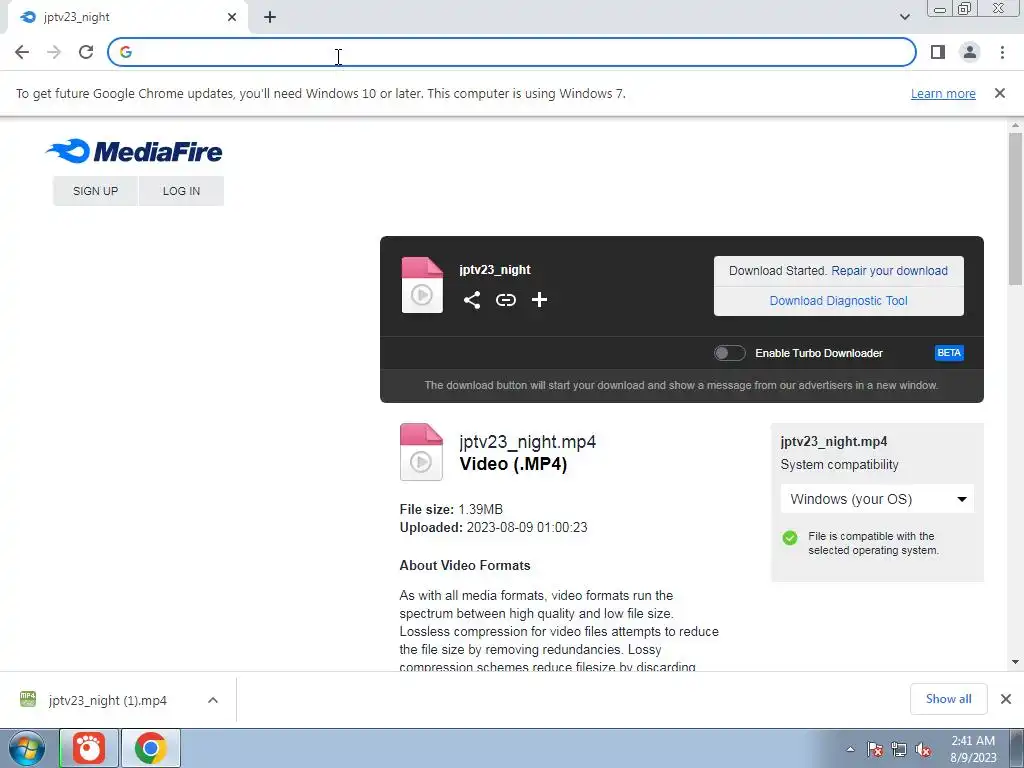Open a new tab with plus button
This screenshot has width=1024, height=768.
click(270, 17)
